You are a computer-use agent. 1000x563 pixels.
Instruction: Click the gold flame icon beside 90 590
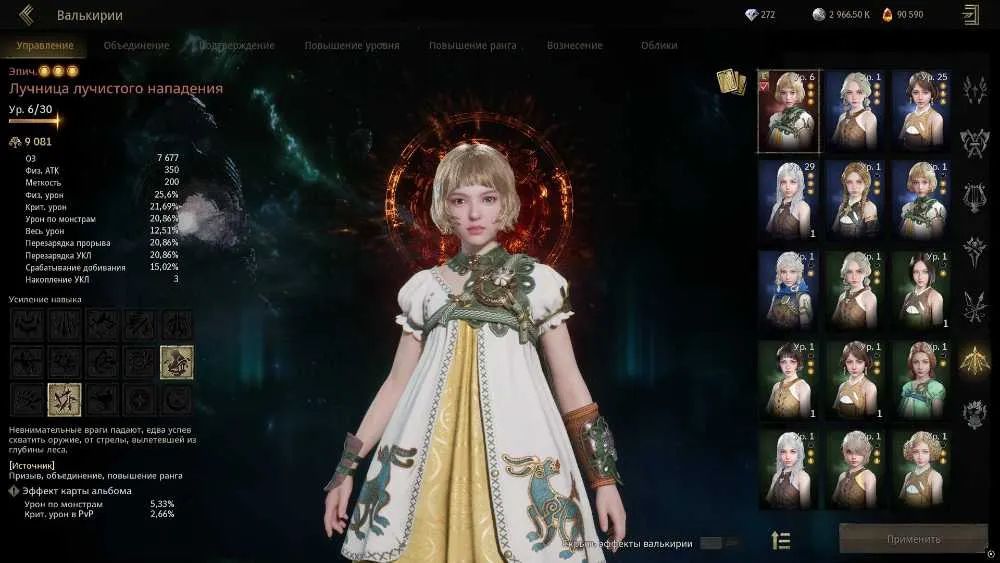[x=887, y=14]
